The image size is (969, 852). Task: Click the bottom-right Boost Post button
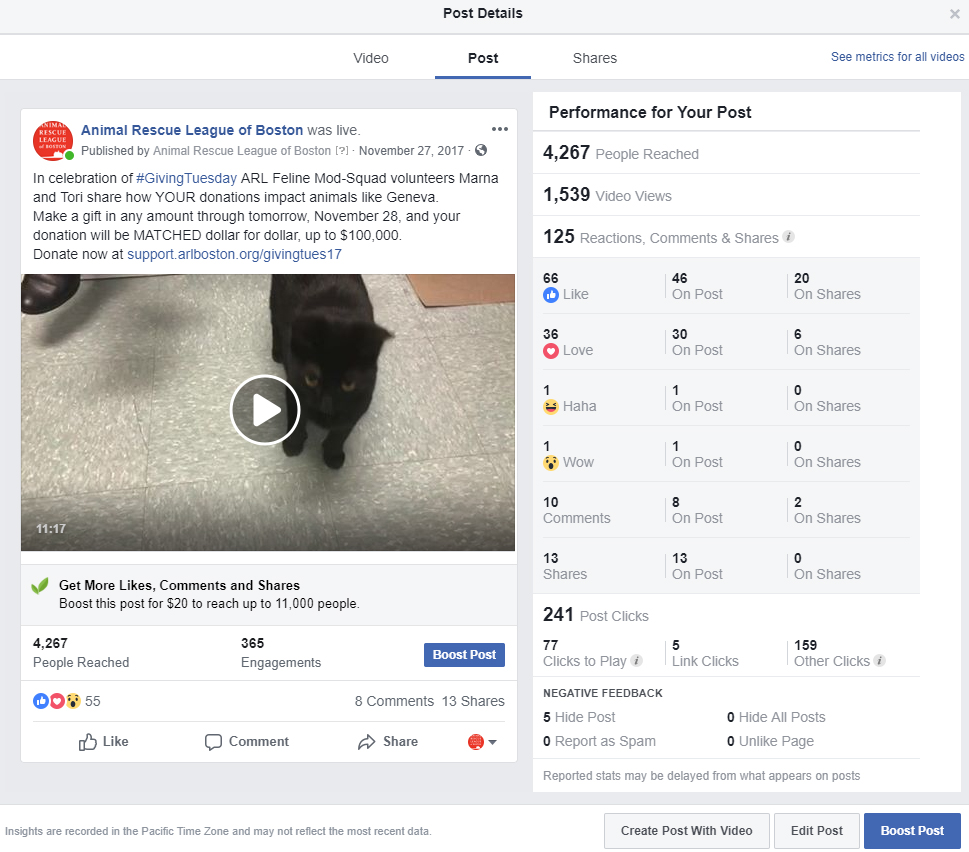pos(912,831)
